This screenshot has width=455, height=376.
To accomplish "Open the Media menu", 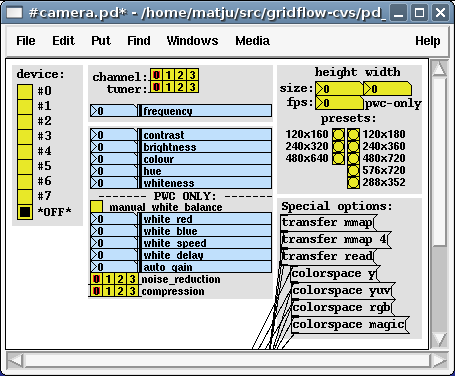I will 252,41.
